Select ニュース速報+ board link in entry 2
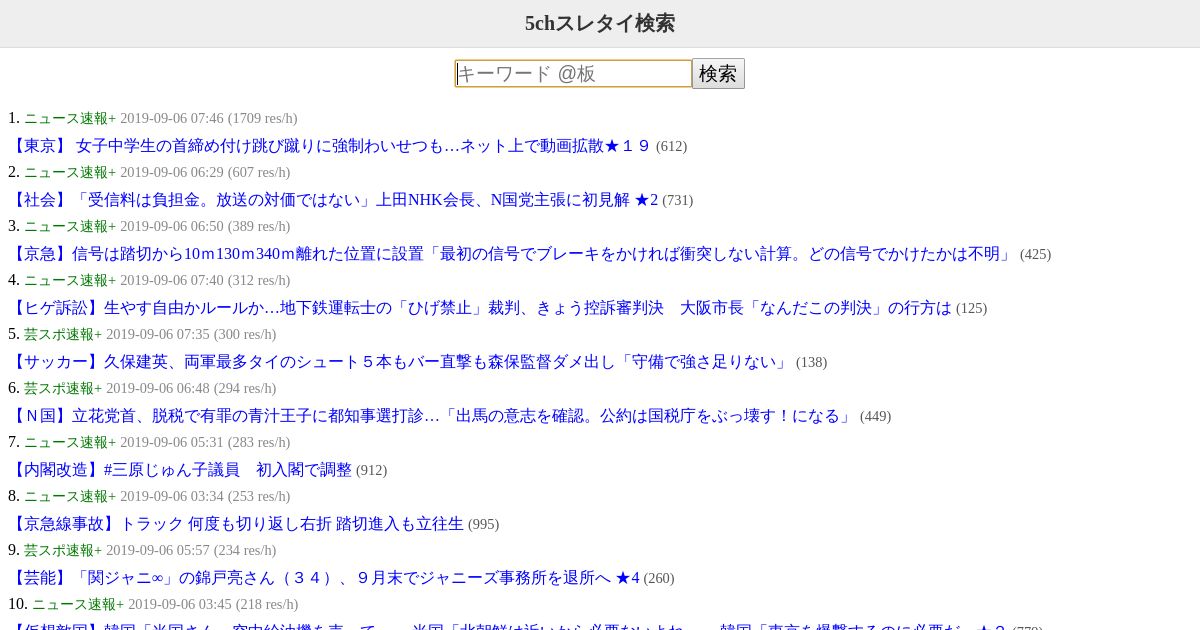The width and height of the screenshot is (1200, 630). pyautogui.click(x=70, y=172)
